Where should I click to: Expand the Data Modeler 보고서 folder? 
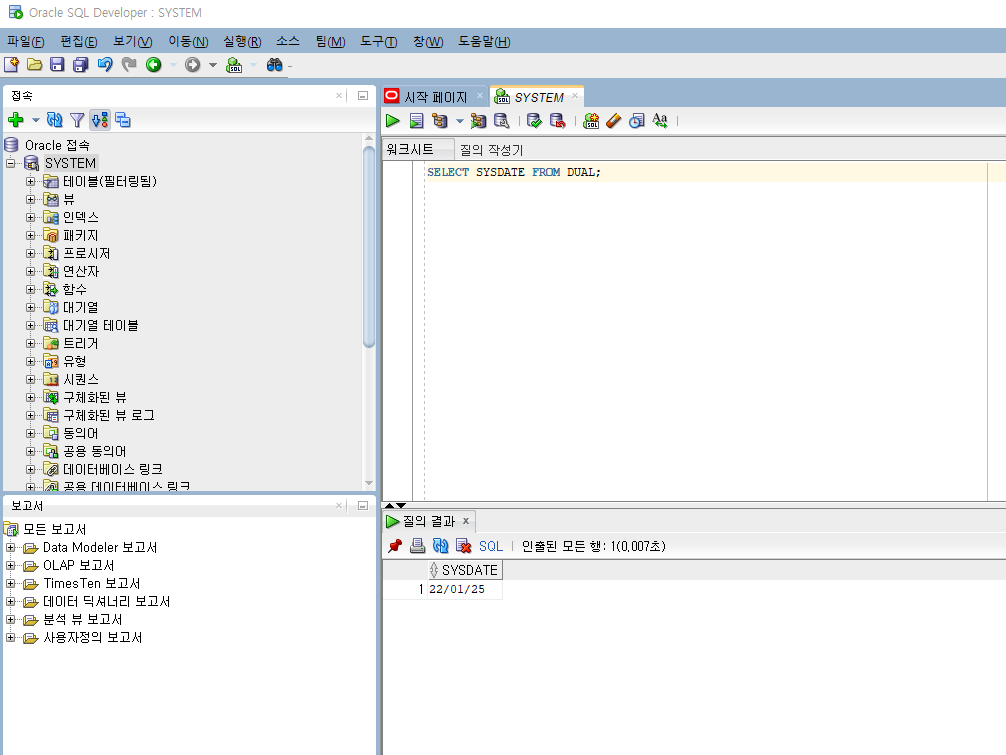[10, 547]
